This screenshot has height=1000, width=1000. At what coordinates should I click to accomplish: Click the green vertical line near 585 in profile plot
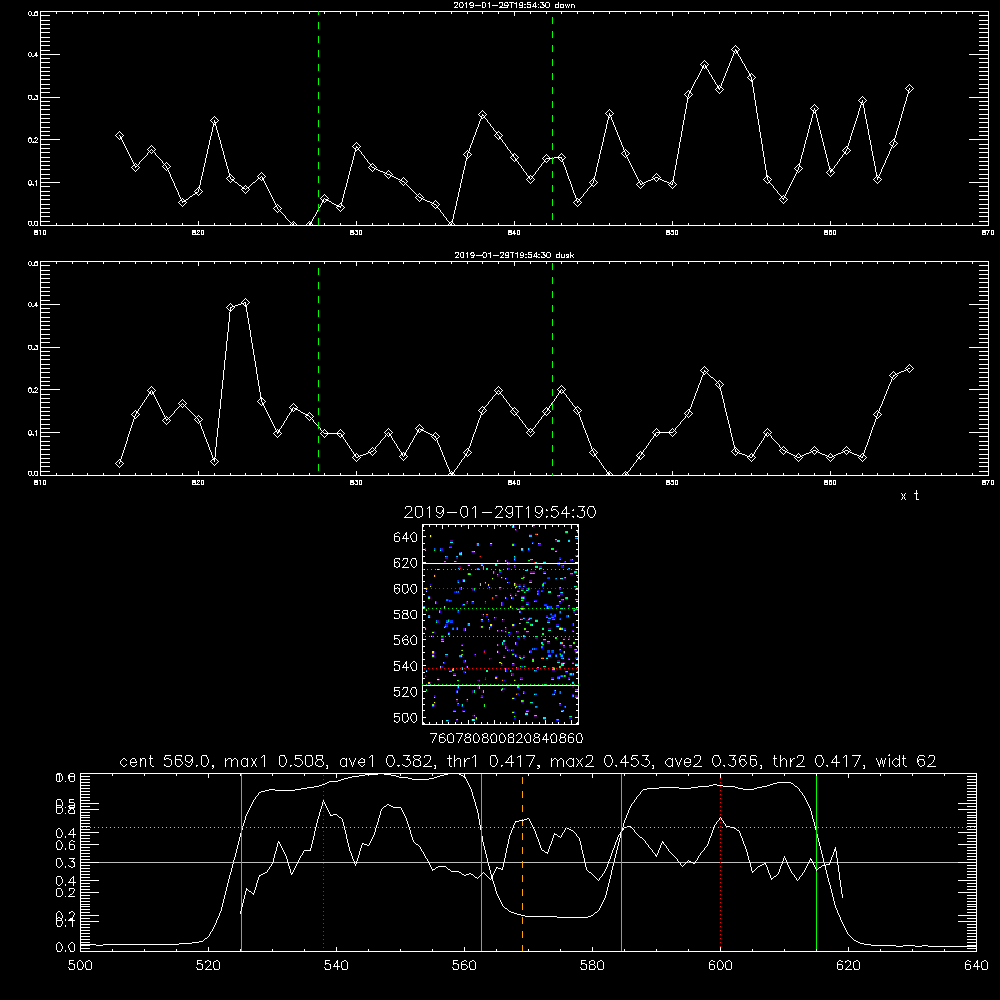(x=621, y=863)
